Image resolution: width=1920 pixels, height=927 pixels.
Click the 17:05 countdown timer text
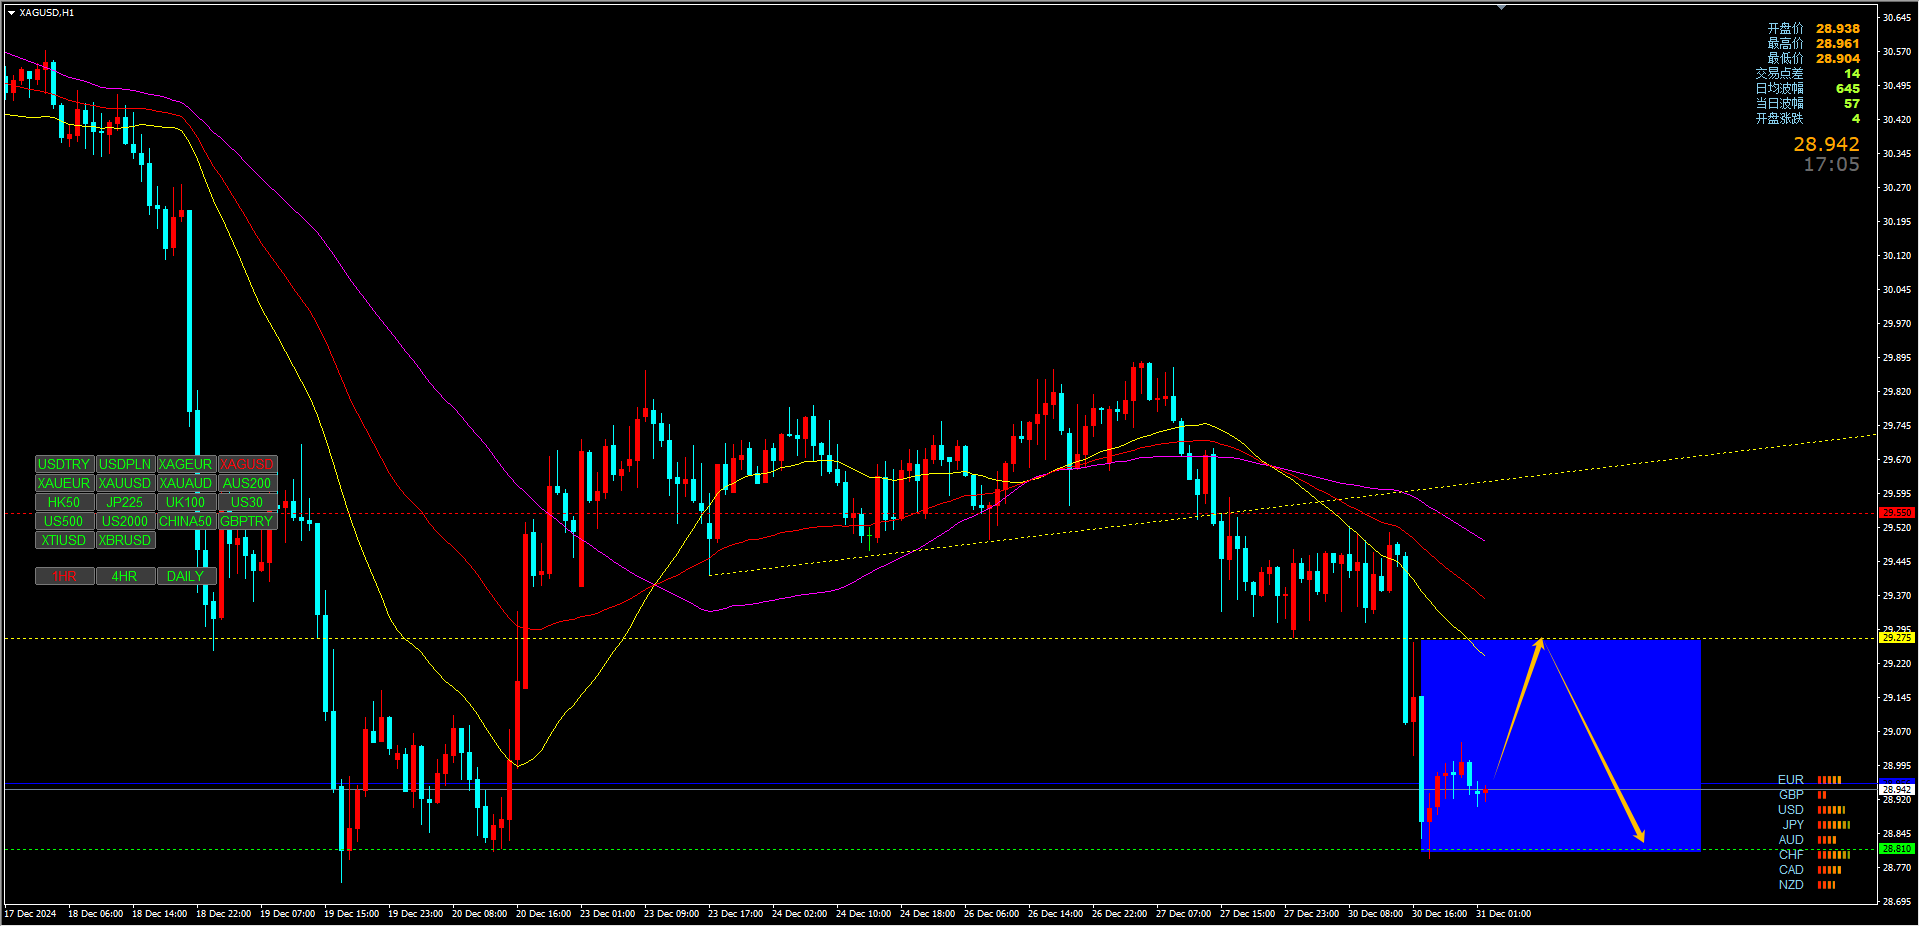pos(1831,165)
